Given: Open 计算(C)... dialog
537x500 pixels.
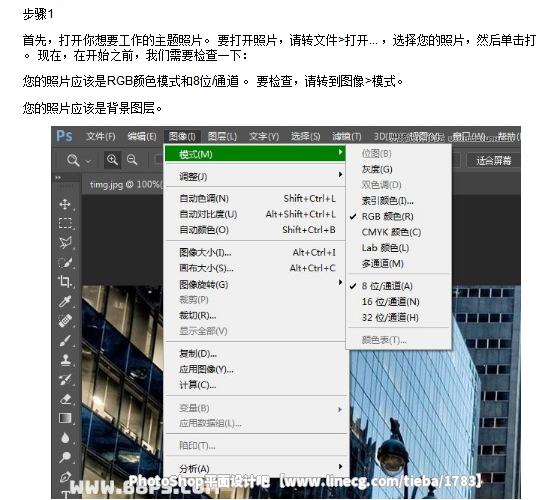Looking at the screenshot, I should [x=255, y=385].
